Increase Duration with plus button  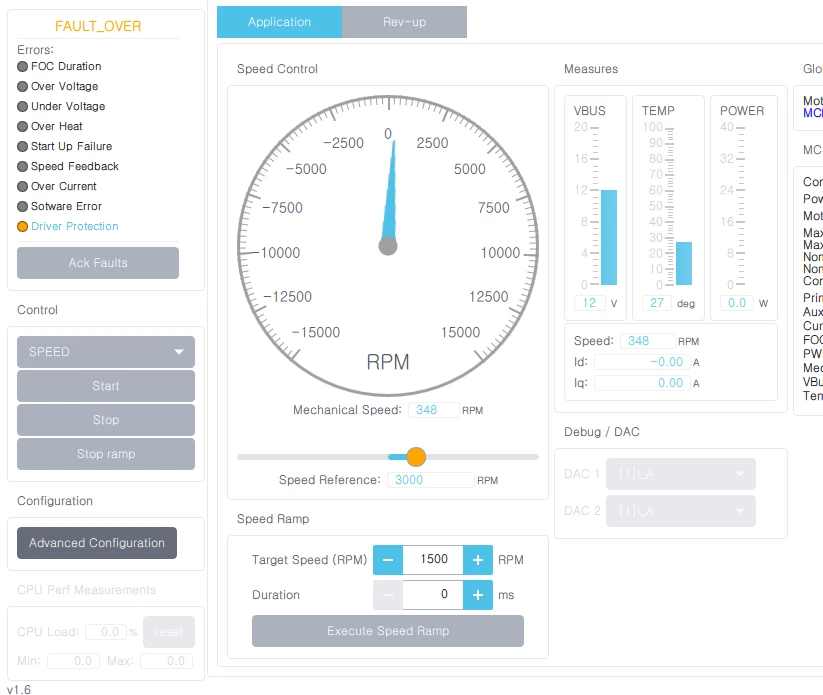[478, 595]
